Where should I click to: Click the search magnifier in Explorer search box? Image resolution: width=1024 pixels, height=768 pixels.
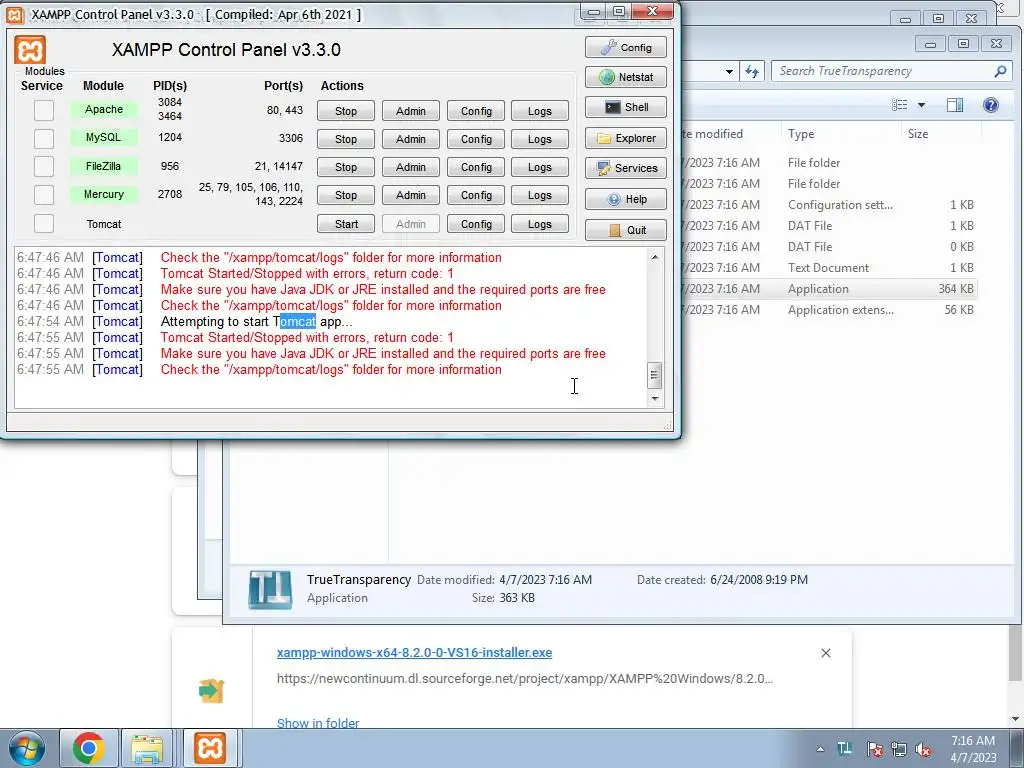(x=1000, y=71)
